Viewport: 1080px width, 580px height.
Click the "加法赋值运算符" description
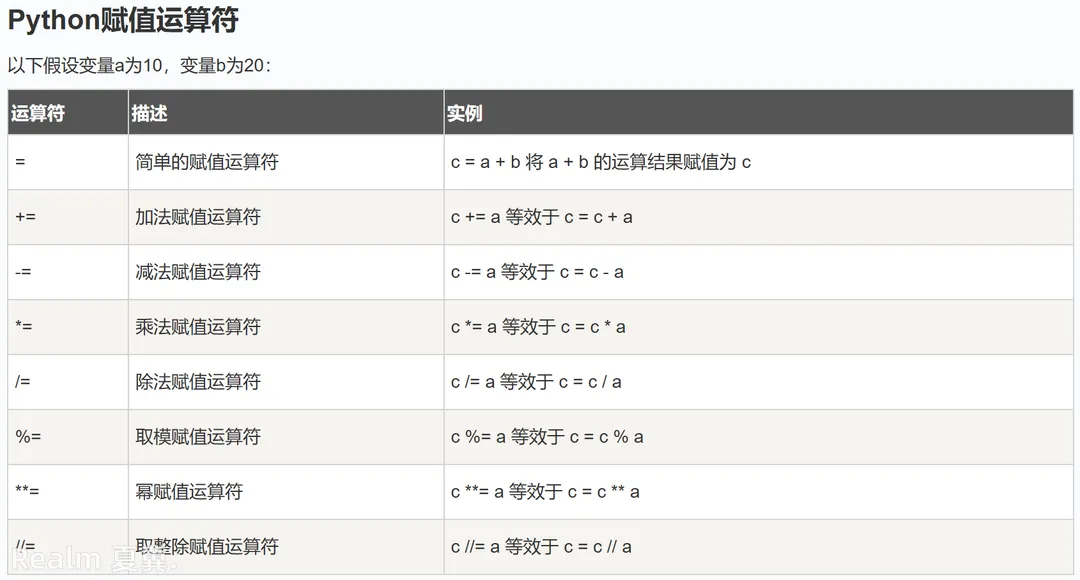click(198, 217)
